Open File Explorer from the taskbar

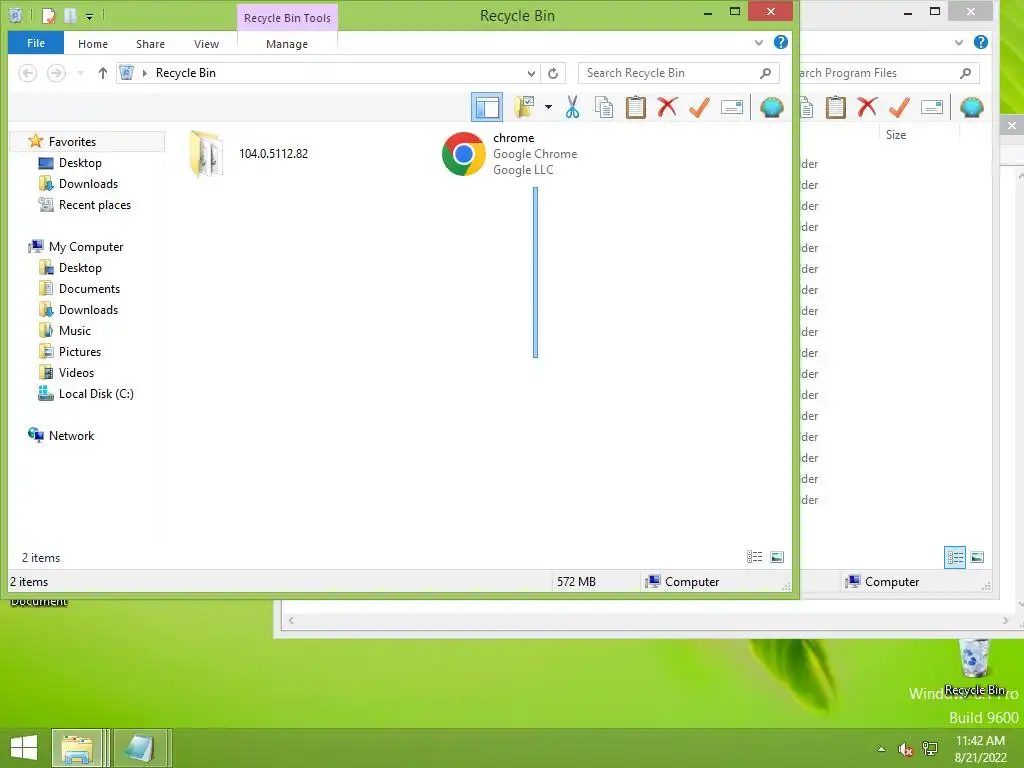coord(77,748)
